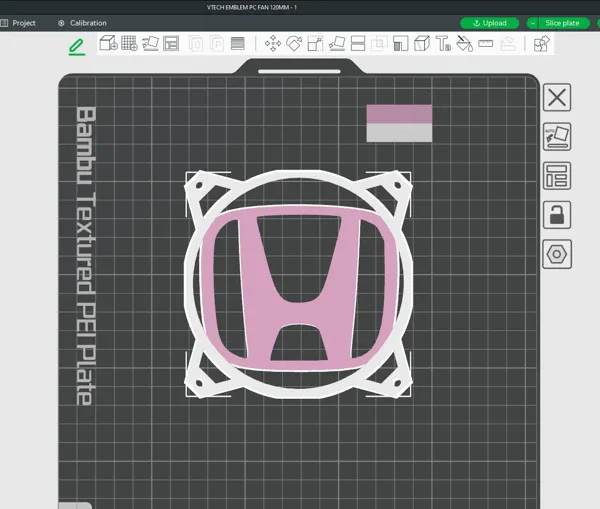
Task: Select the Rotate tool
Action: [x=294, y=43]
